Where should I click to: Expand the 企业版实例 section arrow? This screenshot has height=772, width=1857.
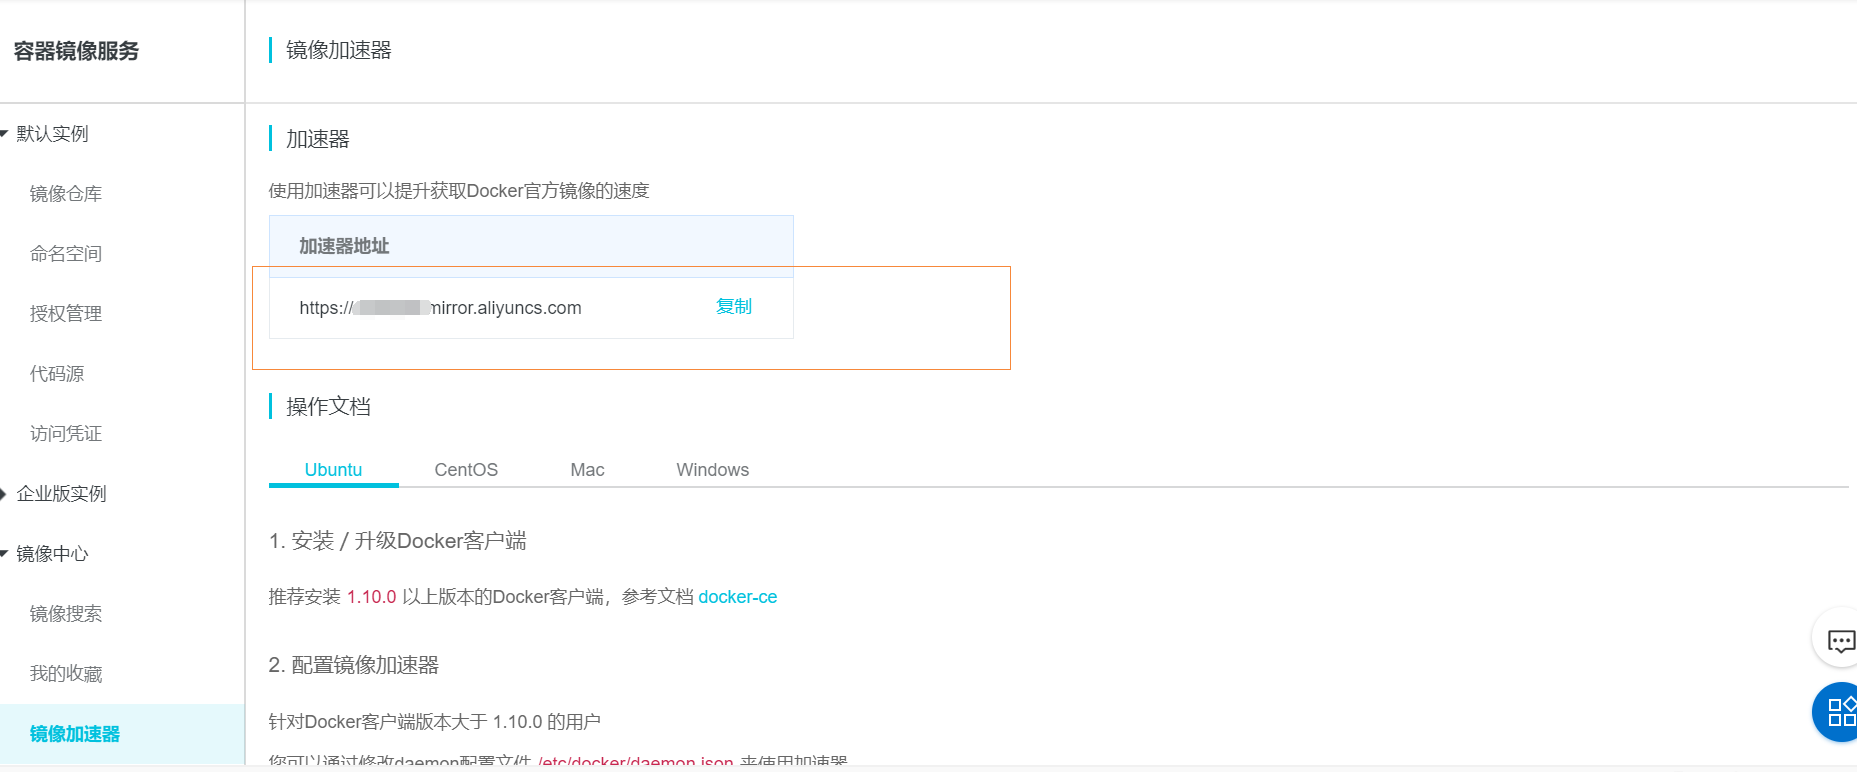(x=4, y=493)
